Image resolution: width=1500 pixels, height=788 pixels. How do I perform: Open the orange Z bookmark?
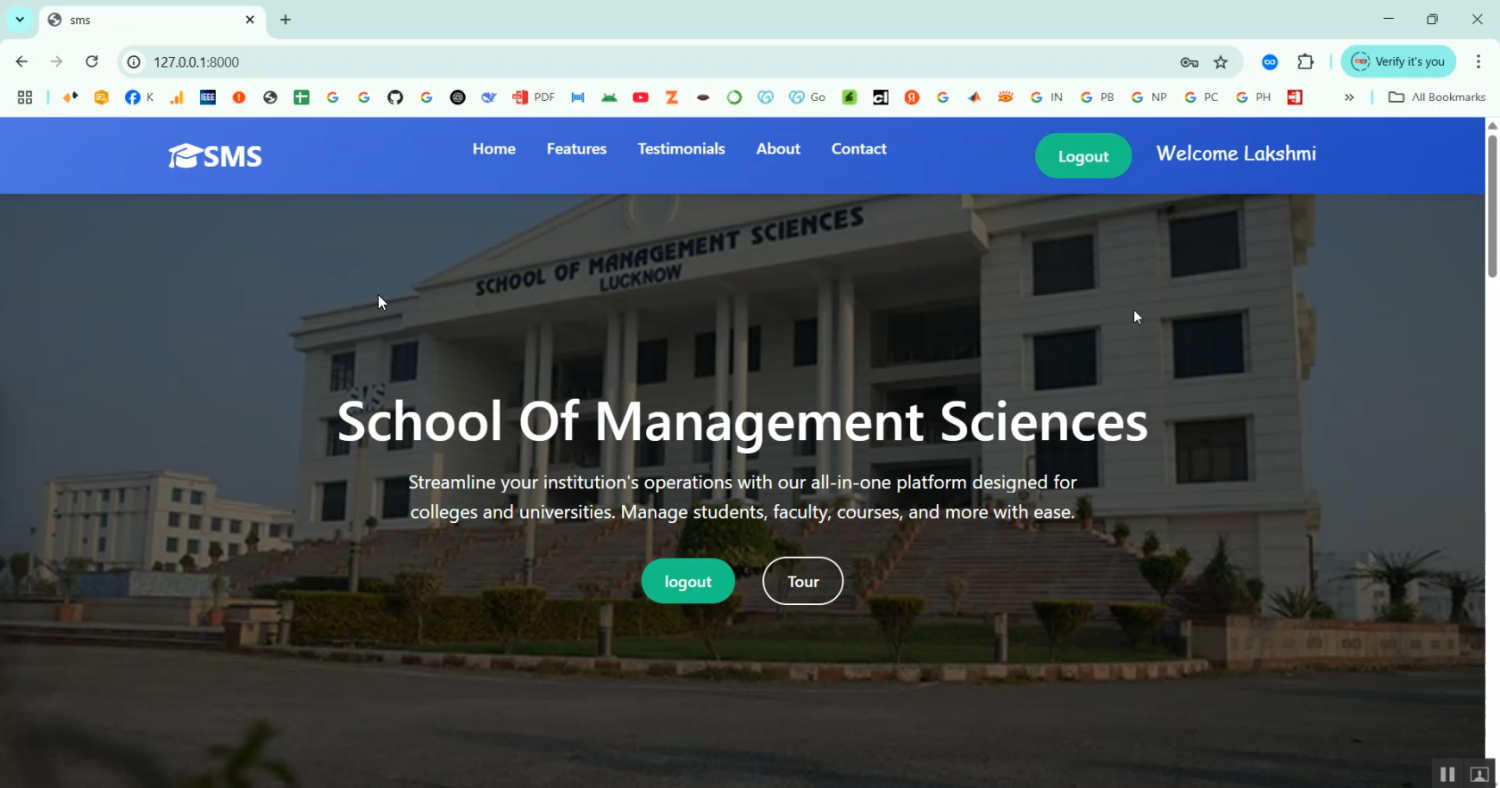[x=672, y=97]
